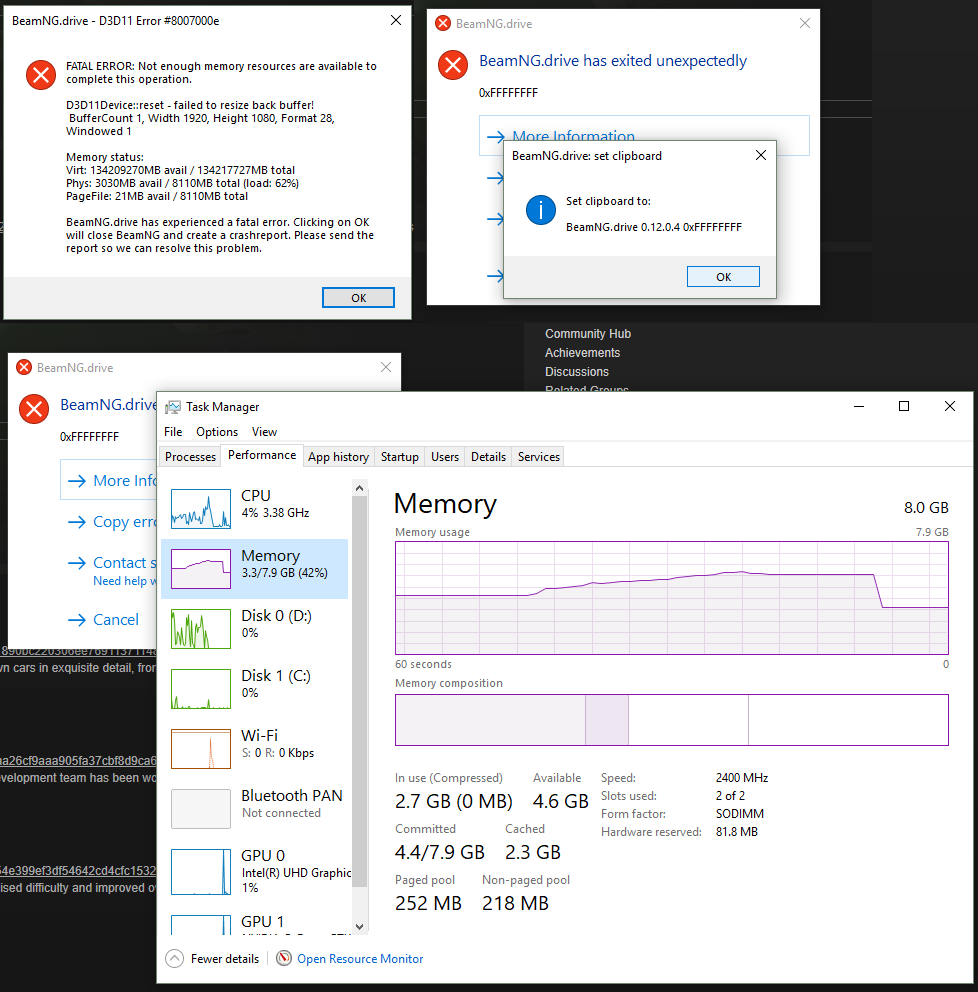
Task: Click red error icon in upper BeamNG title bar
Action: (x=443, y=23)
